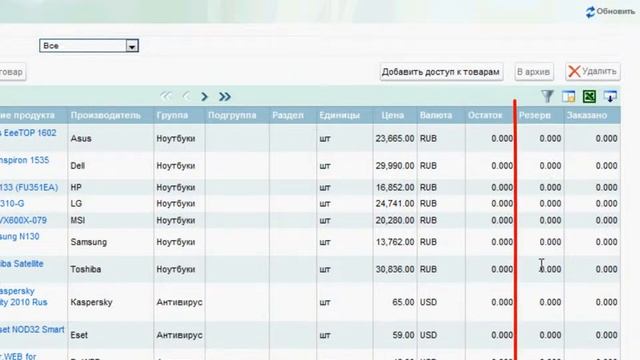Go to previous page arrow

click(186, 96)
